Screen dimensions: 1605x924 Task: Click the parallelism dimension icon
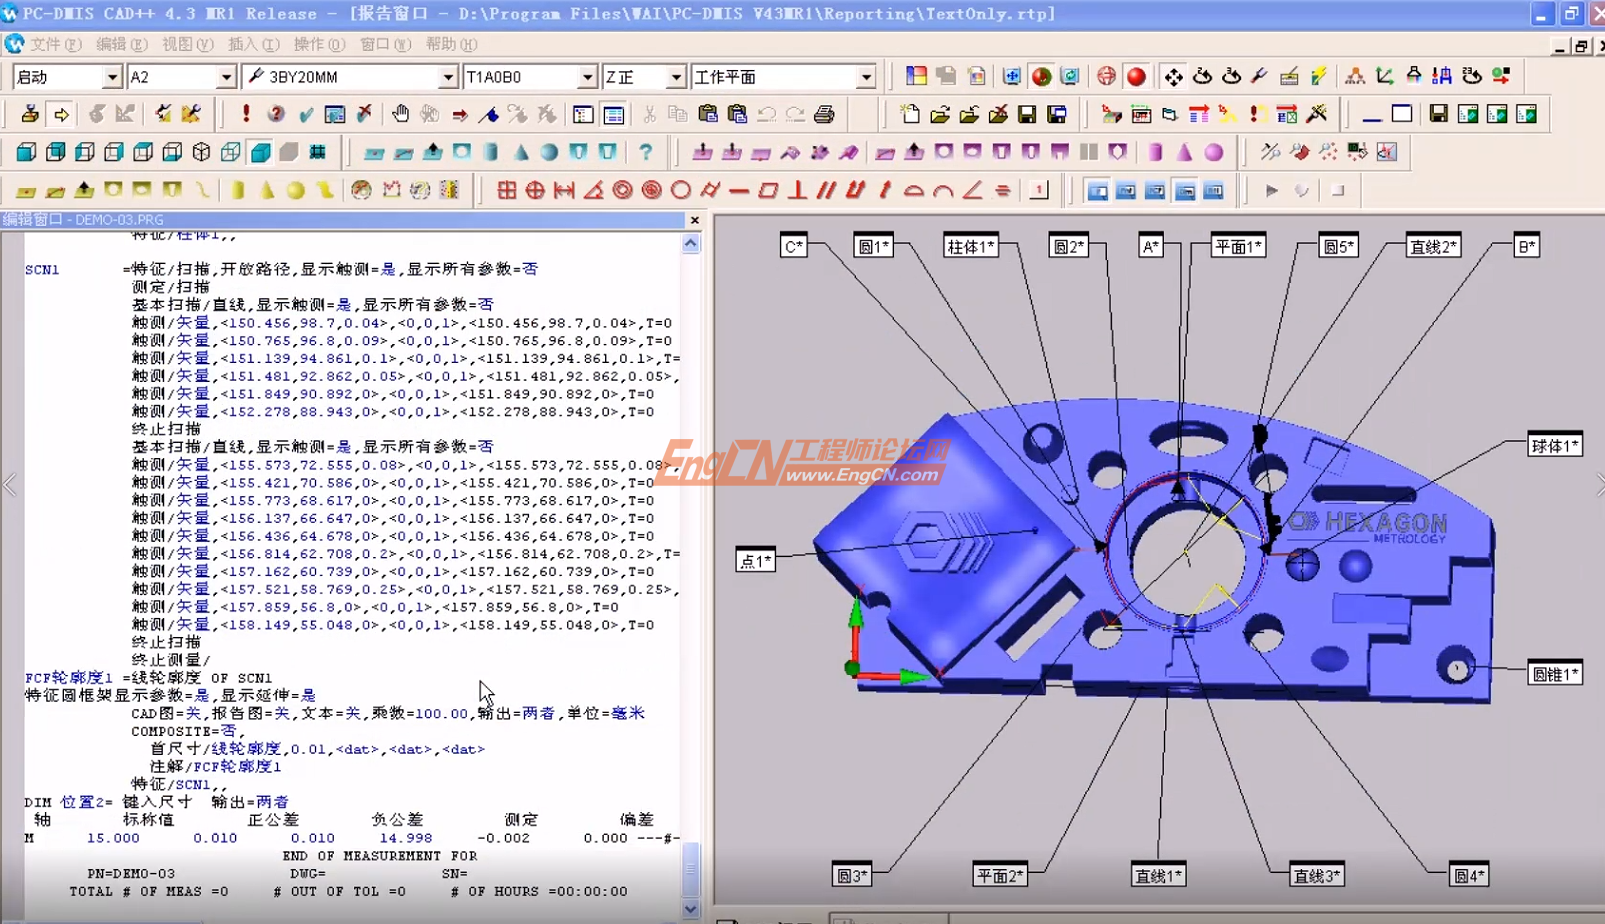826,190
